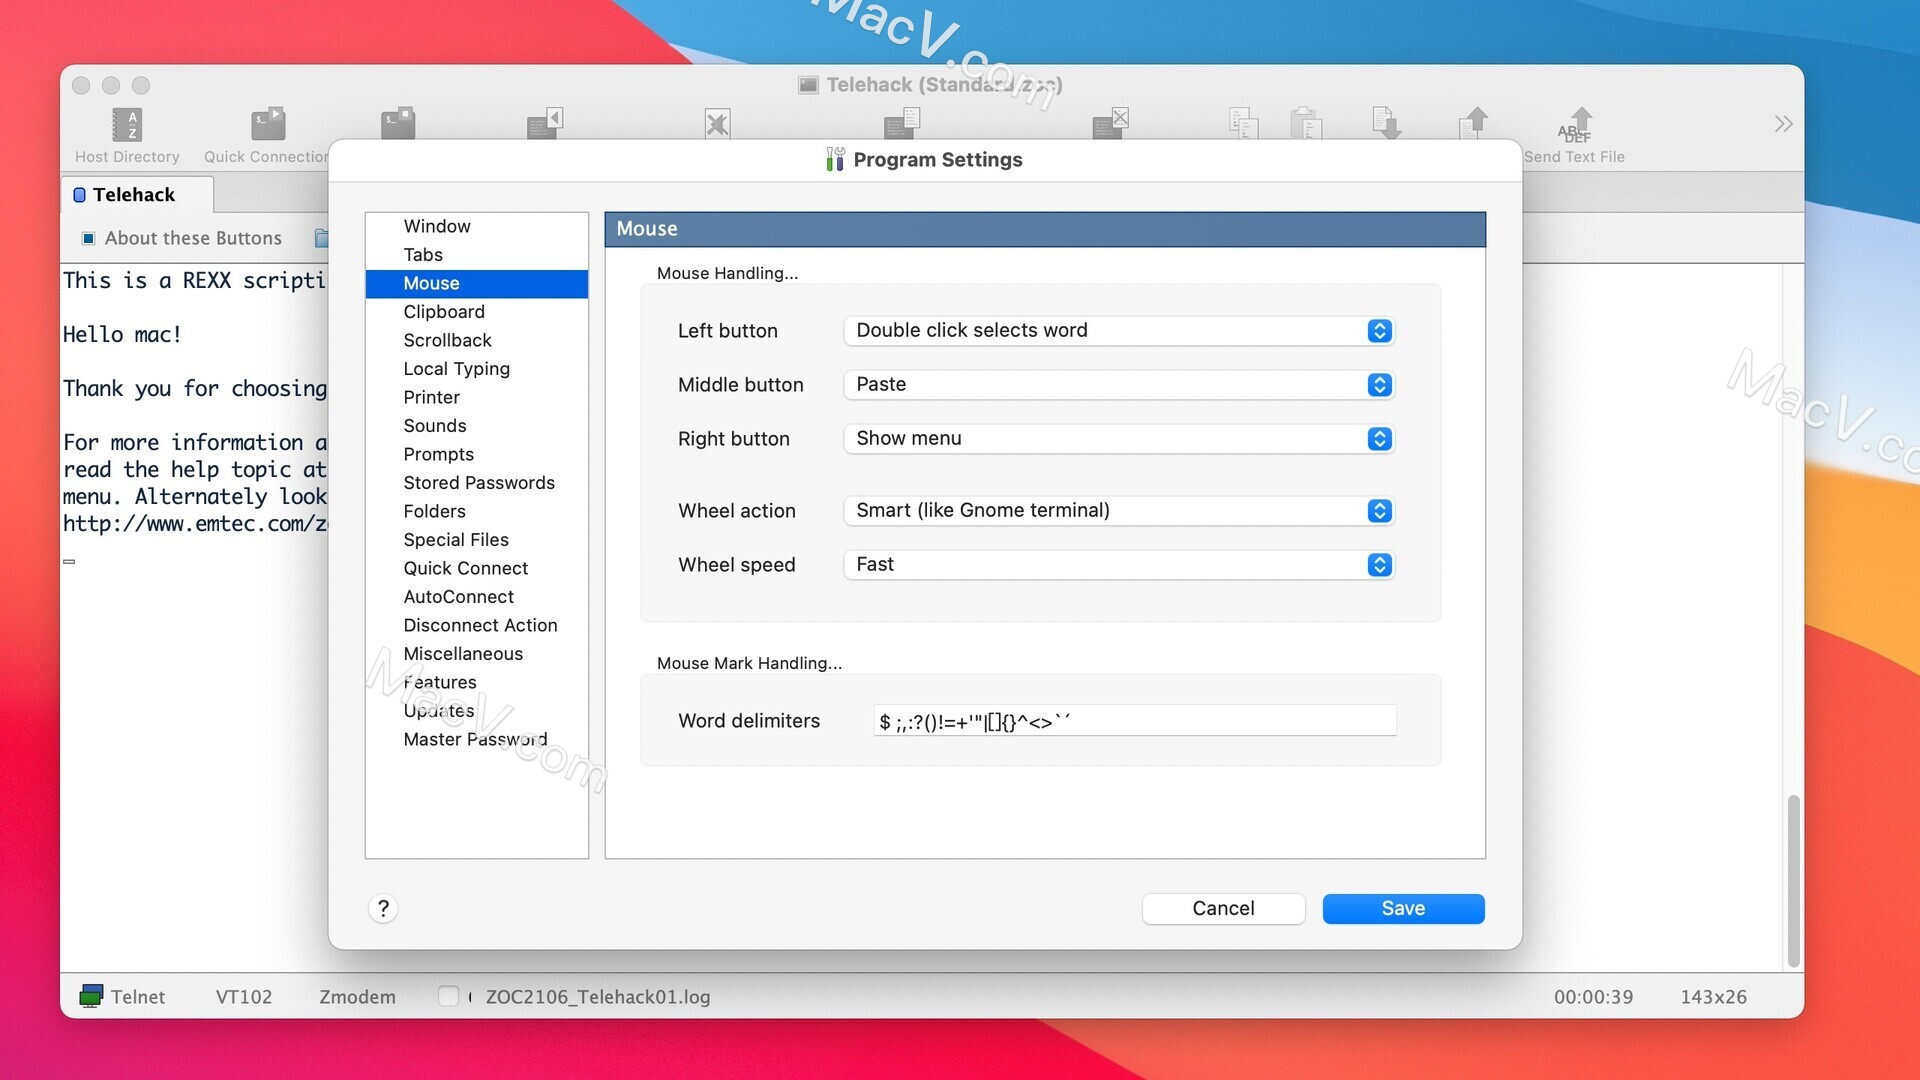Open the Left button dropdown menu
The image size is (1920, 1080).
(x=1379, y=330)
